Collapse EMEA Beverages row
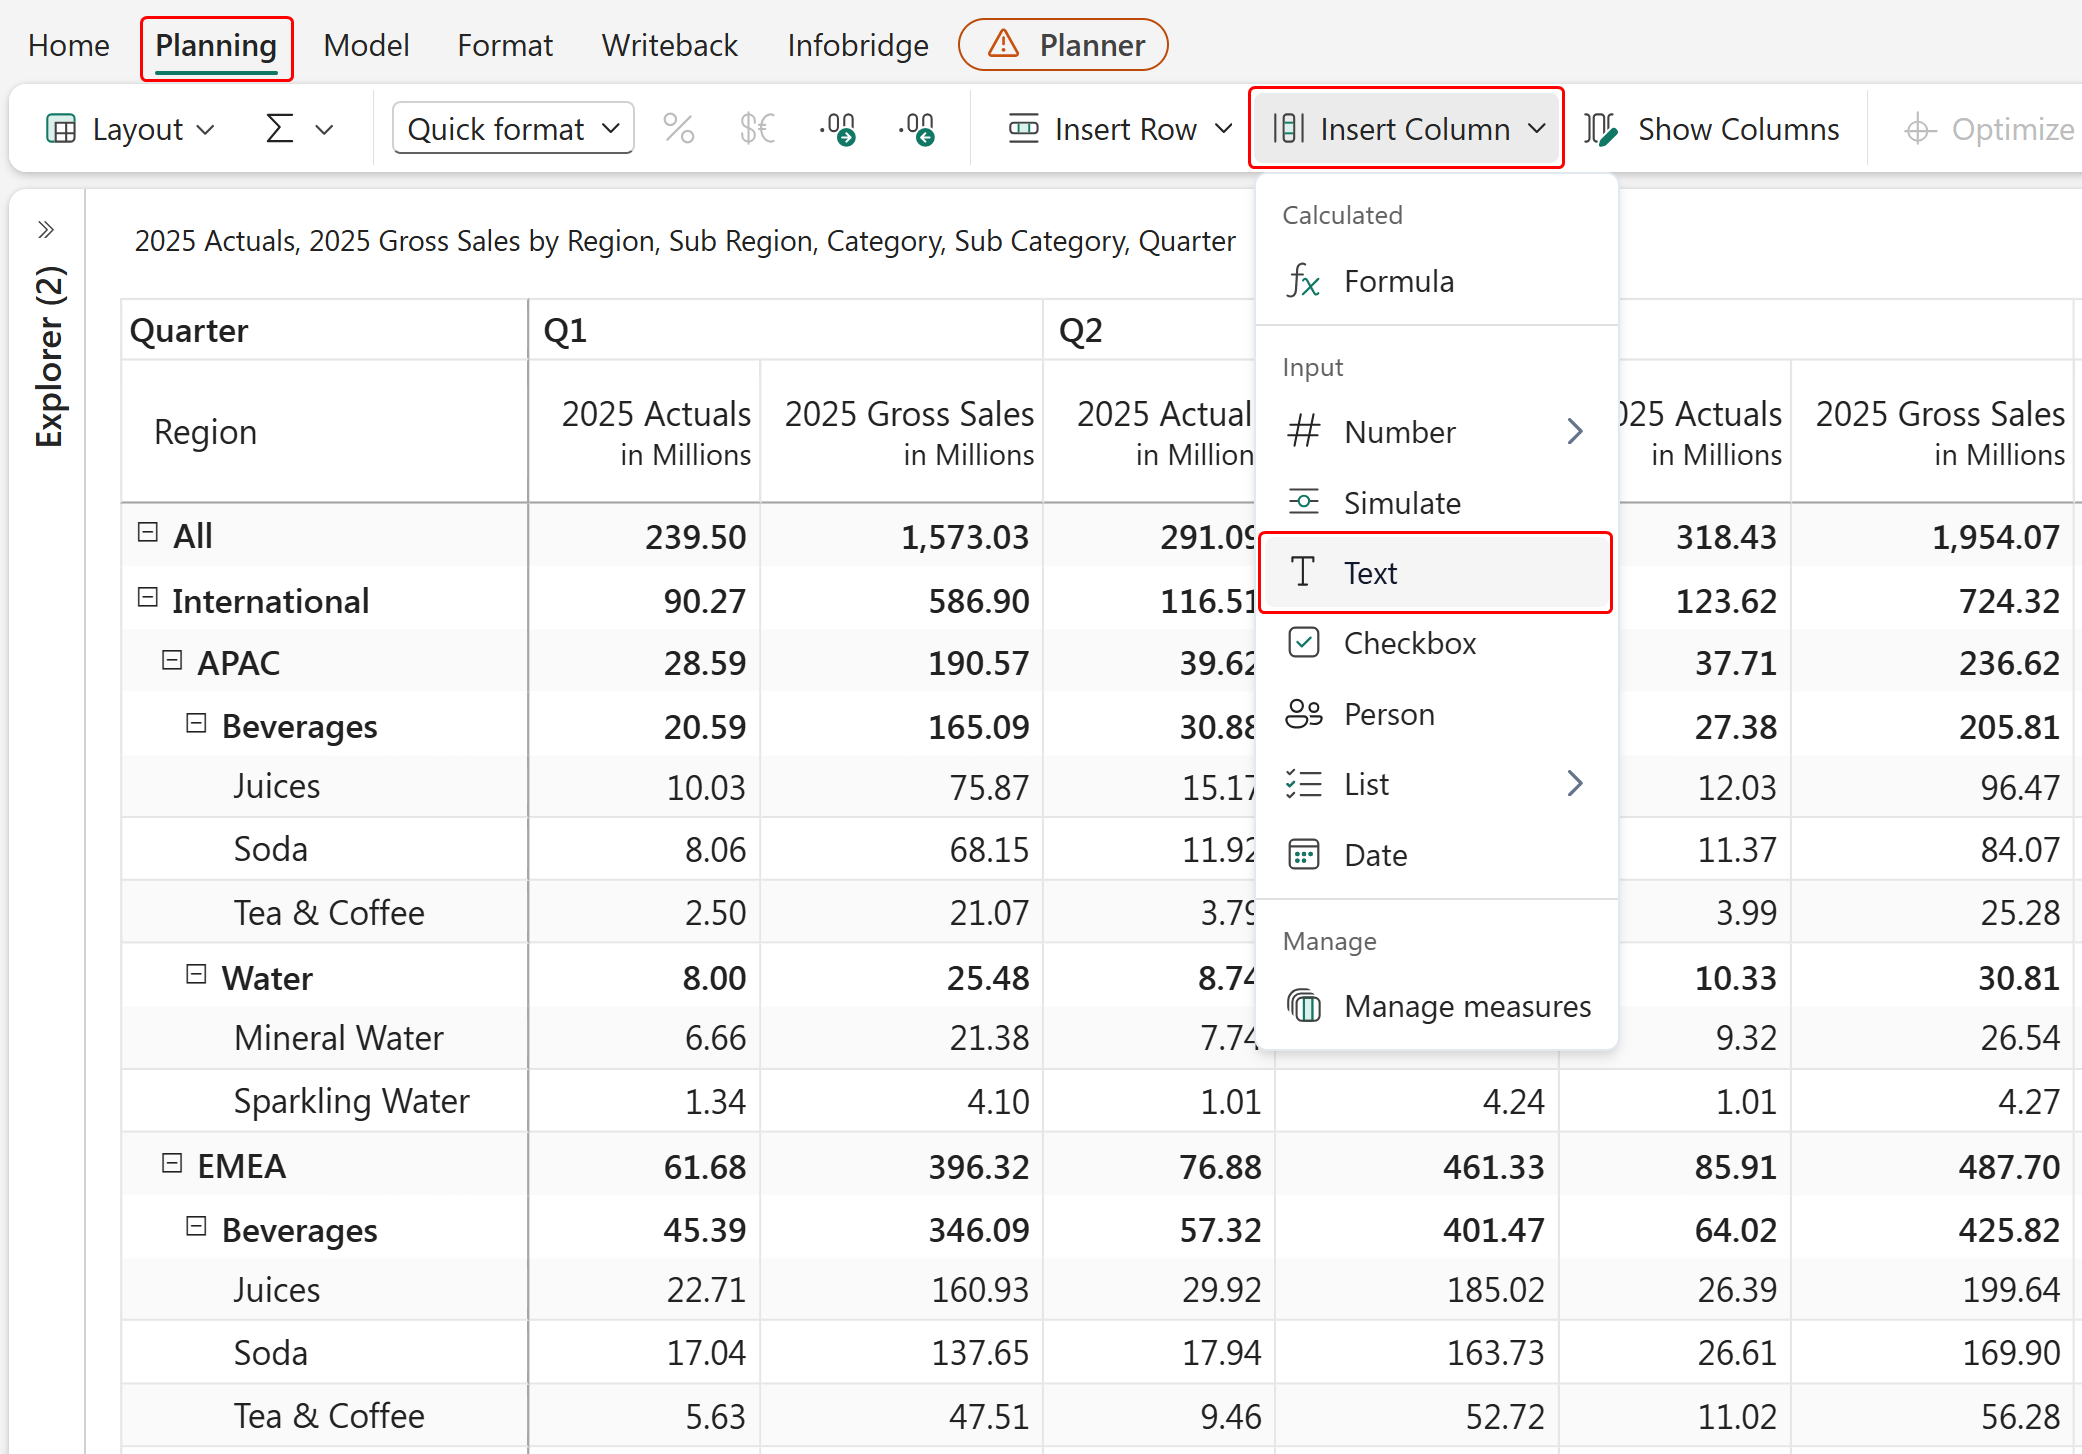 pyautogui.click(x=197, y=1227)
